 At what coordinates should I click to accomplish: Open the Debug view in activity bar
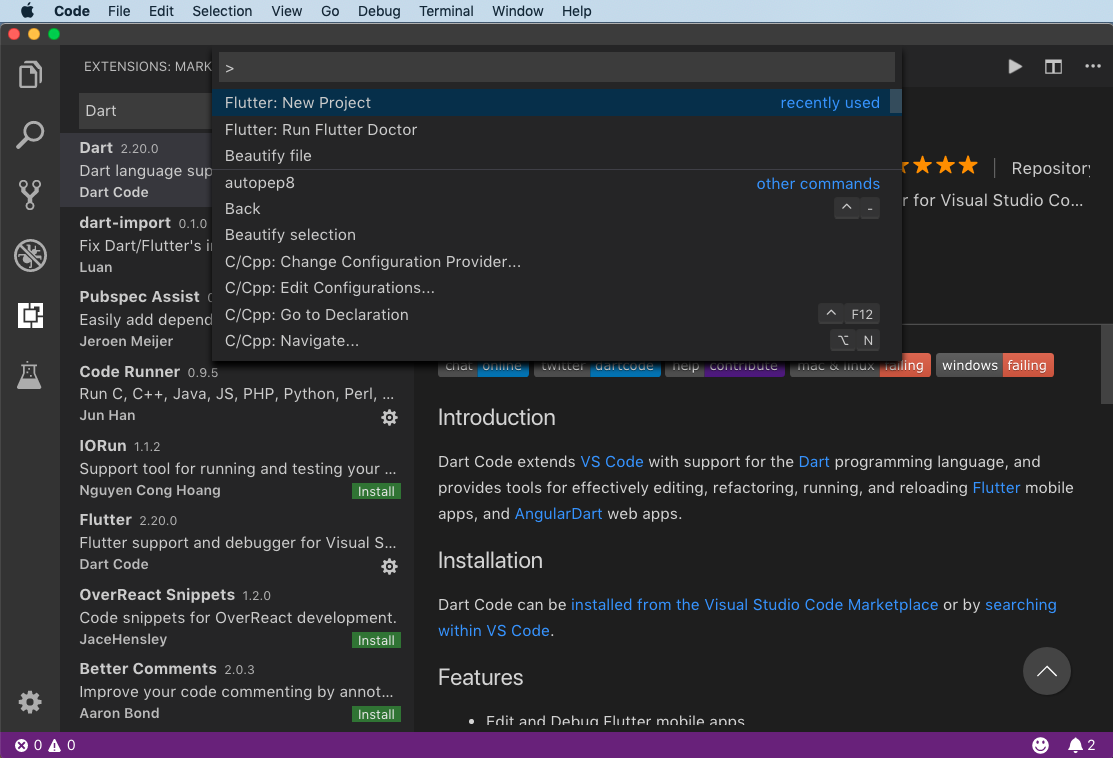[30, 255]
